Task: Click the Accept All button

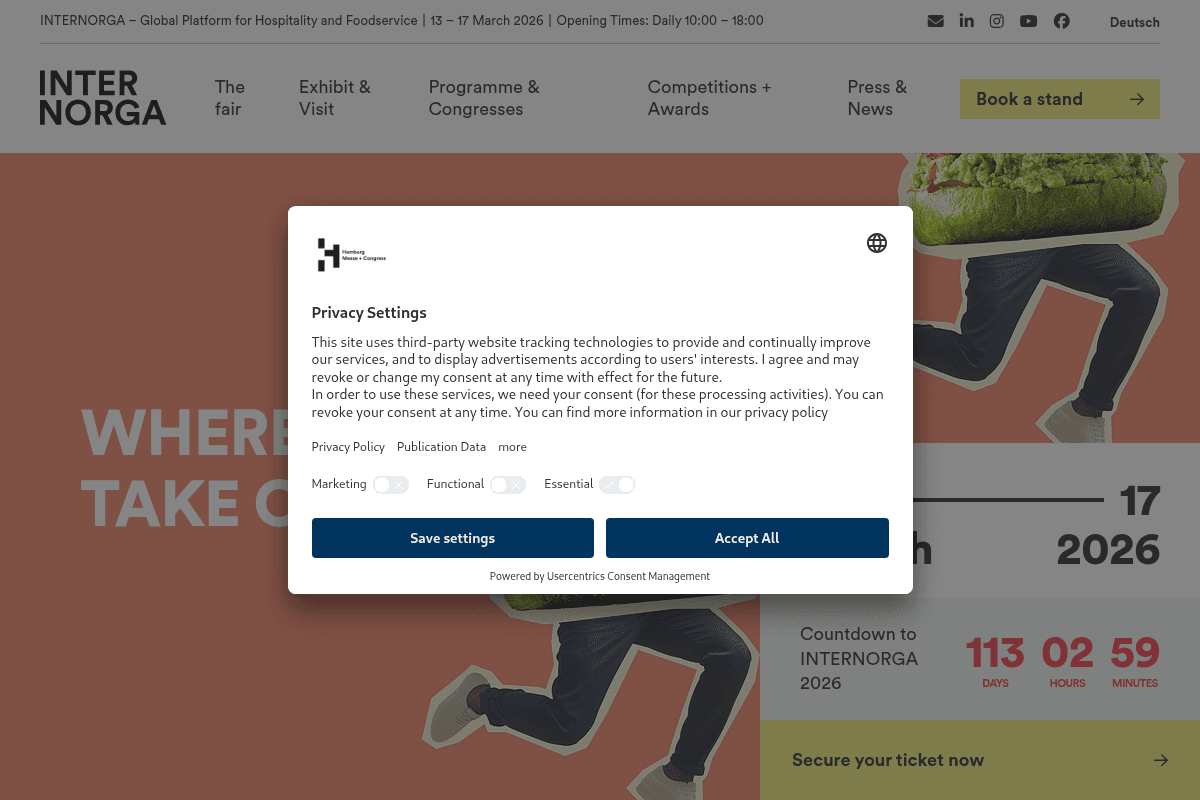Action: click(747, 538)
